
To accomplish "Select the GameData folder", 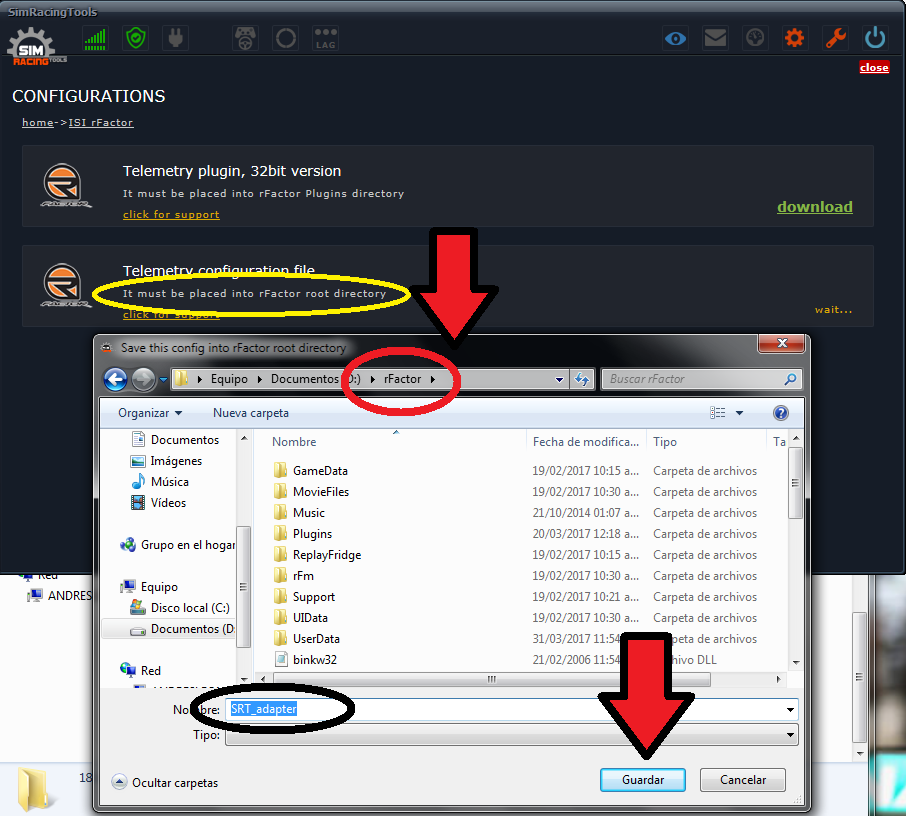I will 311,471.
